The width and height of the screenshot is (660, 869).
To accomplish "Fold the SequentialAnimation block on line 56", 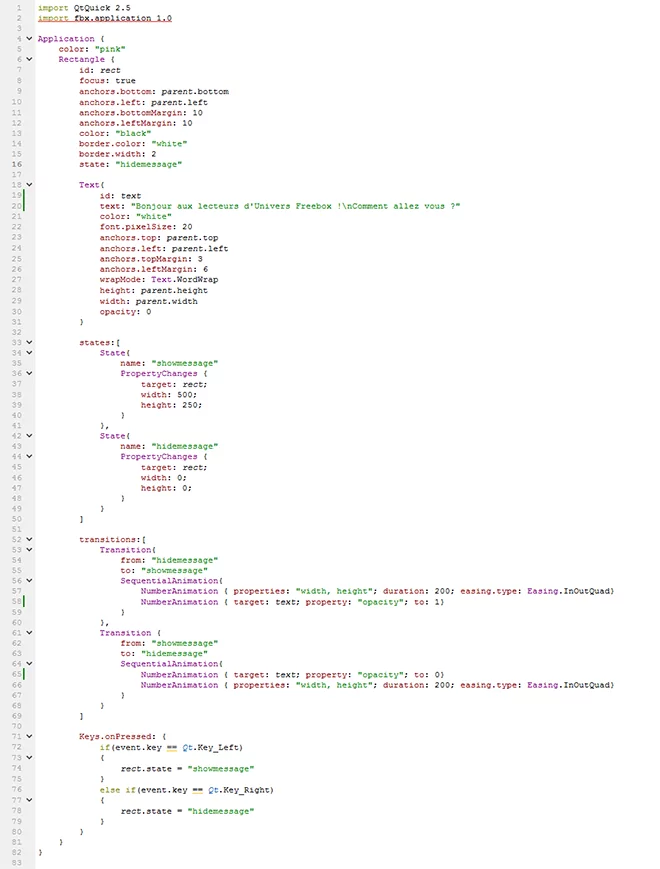I will [29, 581].
